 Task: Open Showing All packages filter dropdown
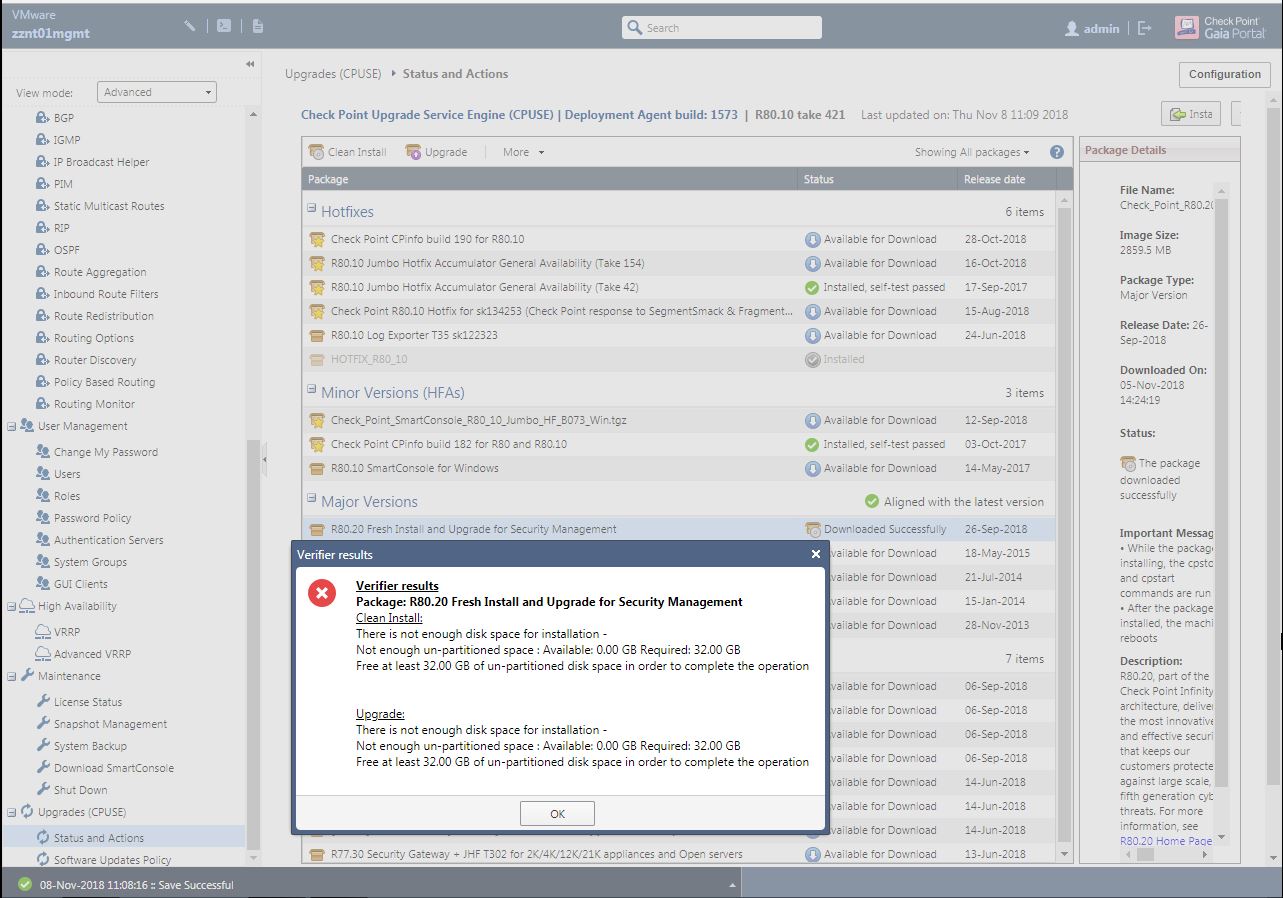pyautogui.click(x=972, y=152)
